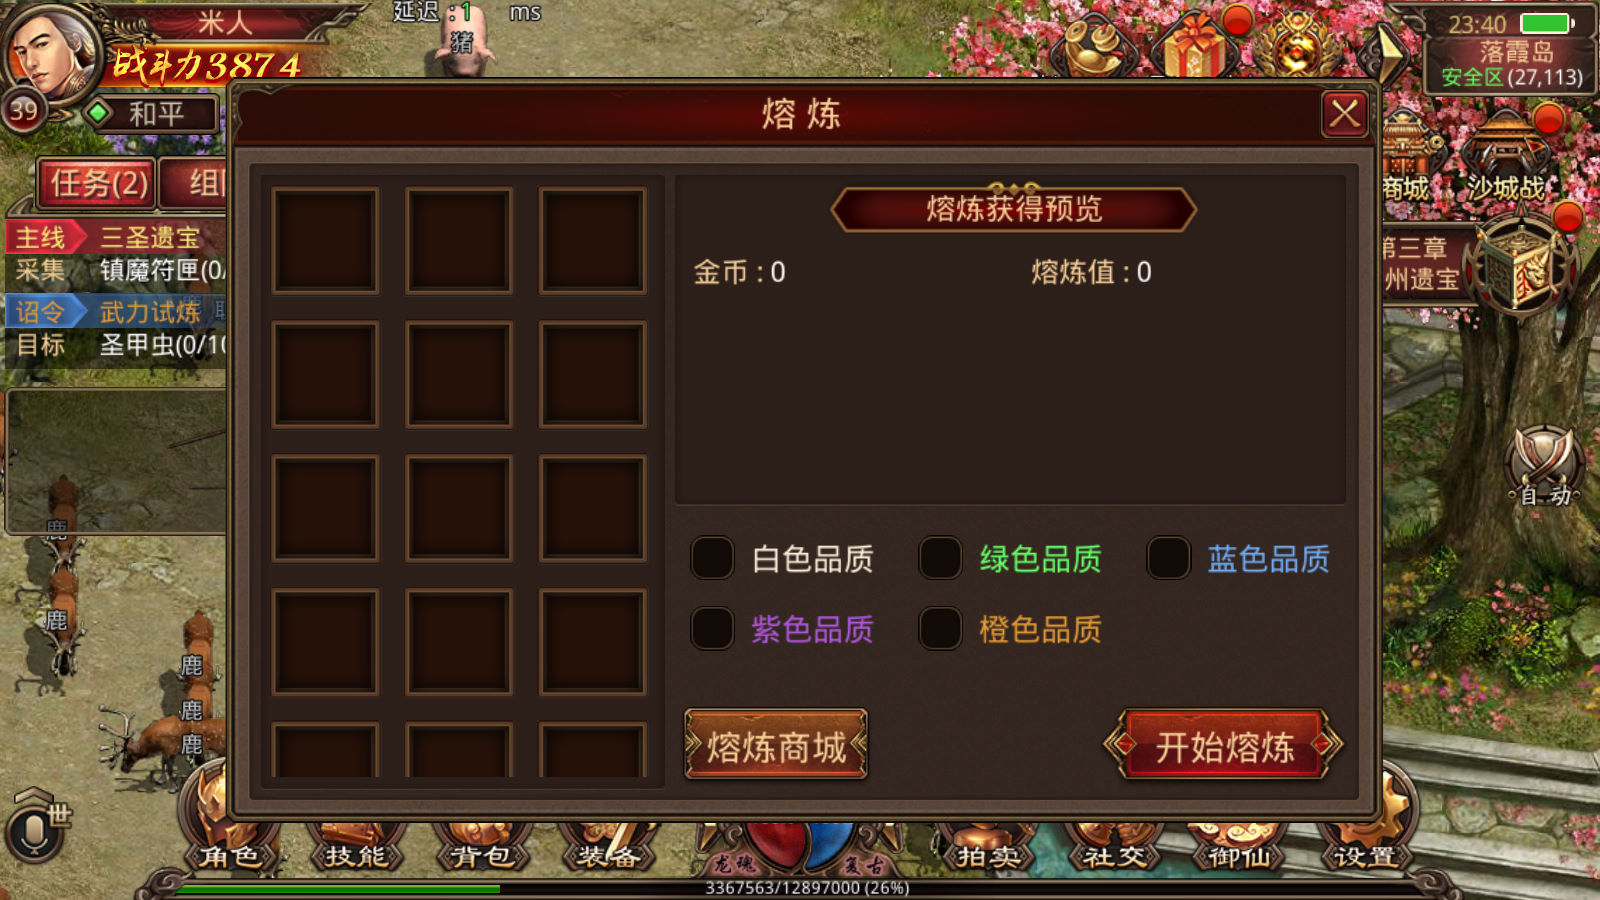
Task: Check the 白色品质 quality checkbox
Action: click(712, 558)
